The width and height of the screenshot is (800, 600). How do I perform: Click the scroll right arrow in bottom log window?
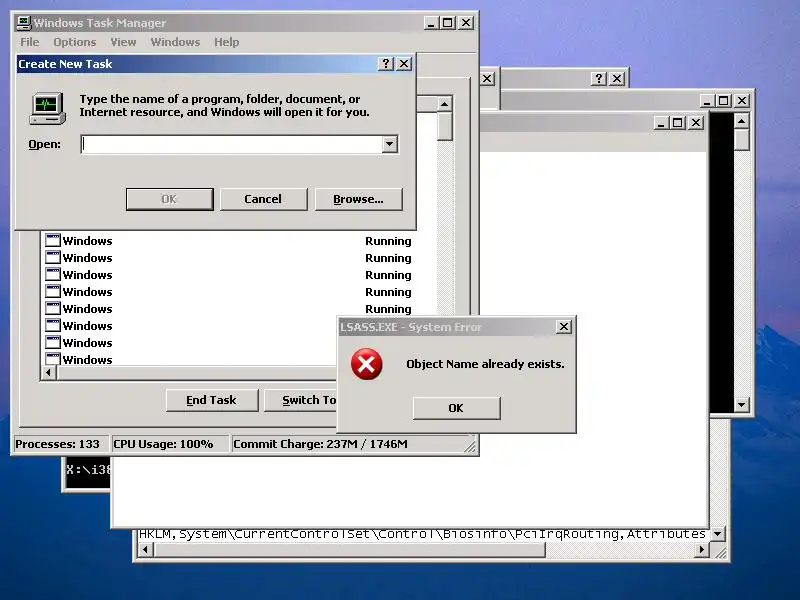click(x=702, y=549)
